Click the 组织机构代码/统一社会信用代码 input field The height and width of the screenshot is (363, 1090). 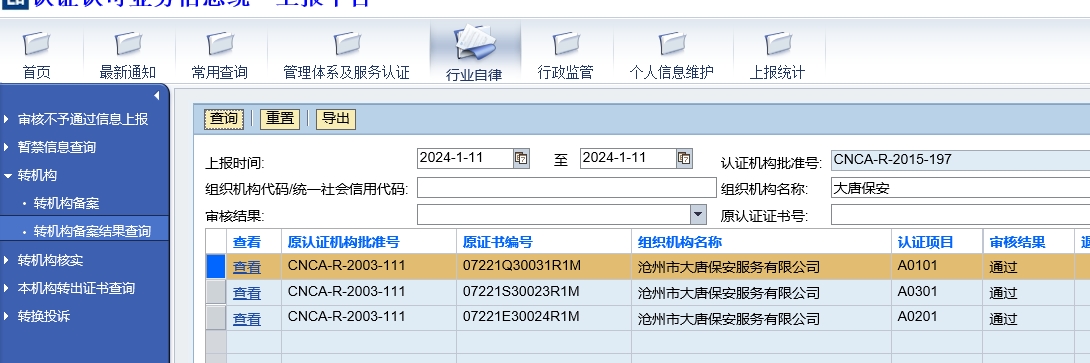[x=567, y=188]
